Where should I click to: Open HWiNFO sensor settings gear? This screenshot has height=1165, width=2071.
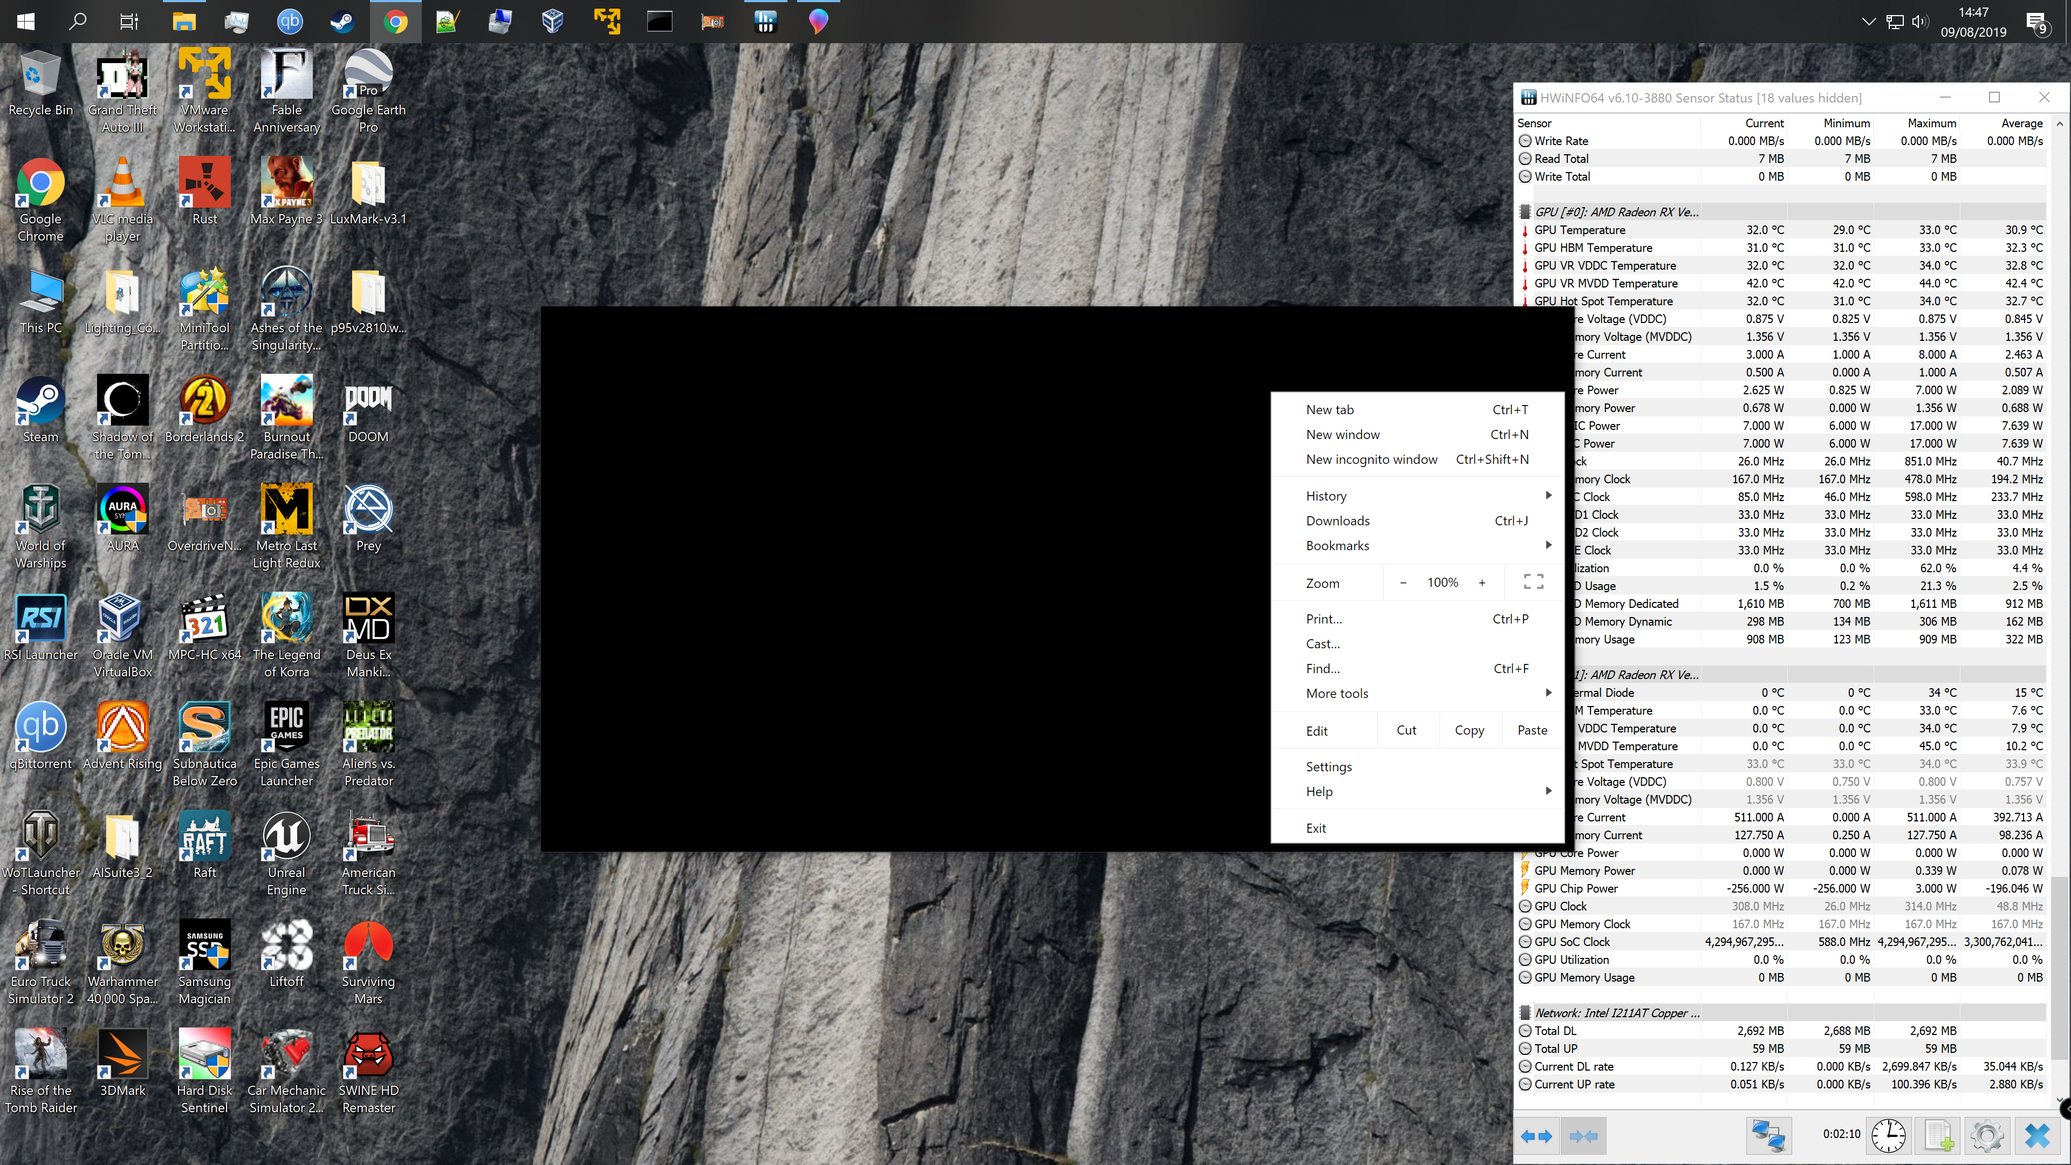coord(1986,1136)
